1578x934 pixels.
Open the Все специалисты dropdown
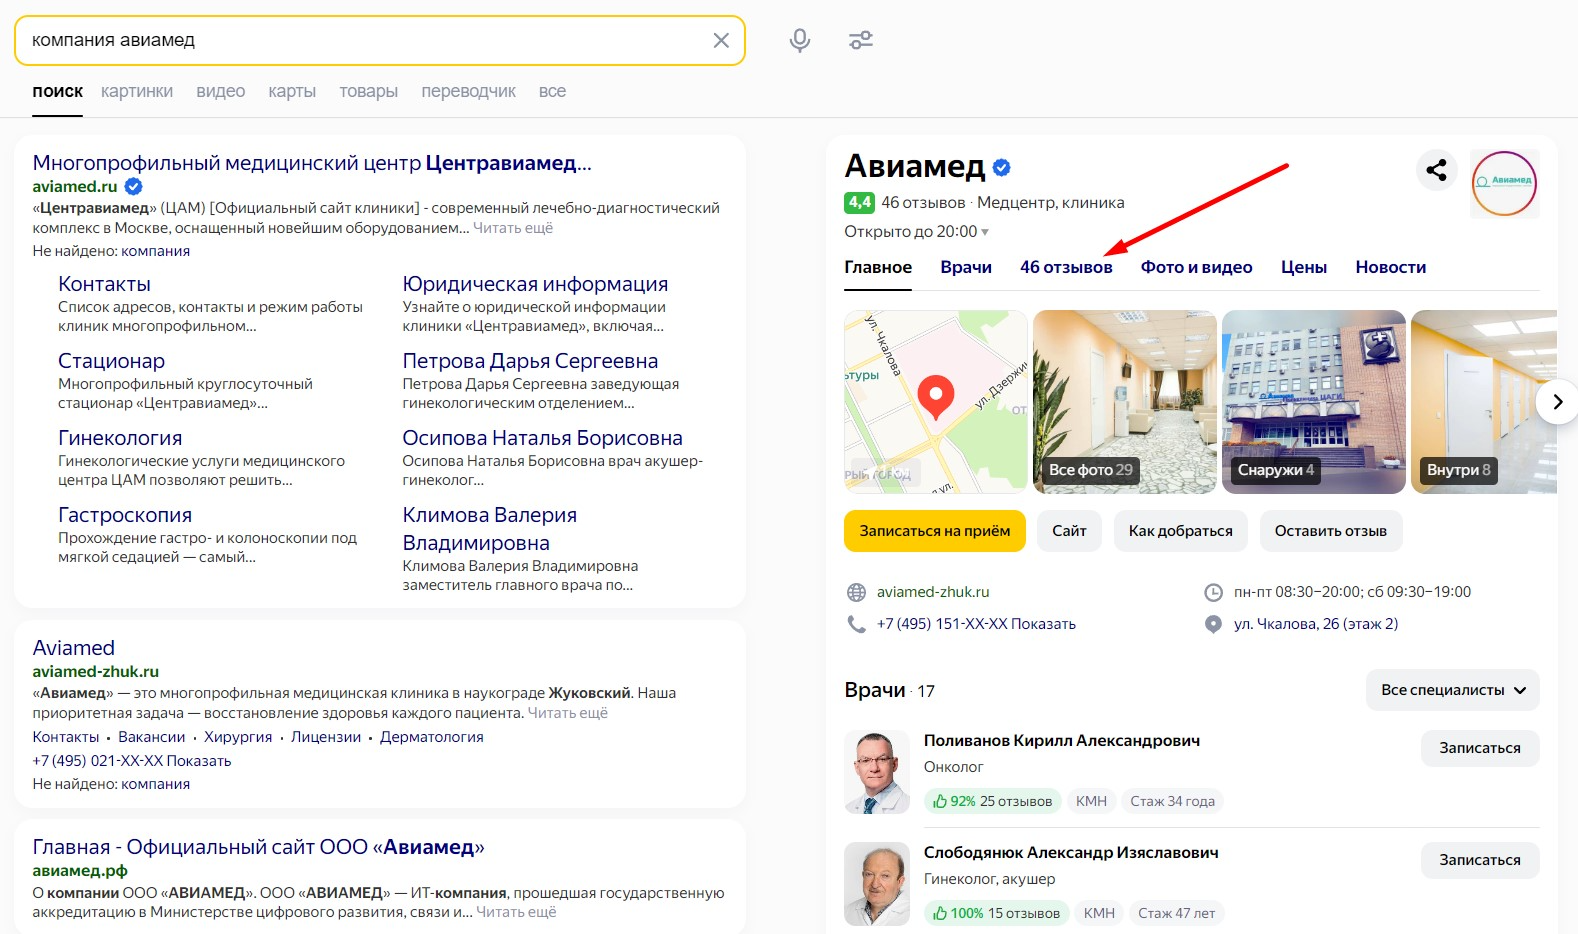tap(1453, 690)
